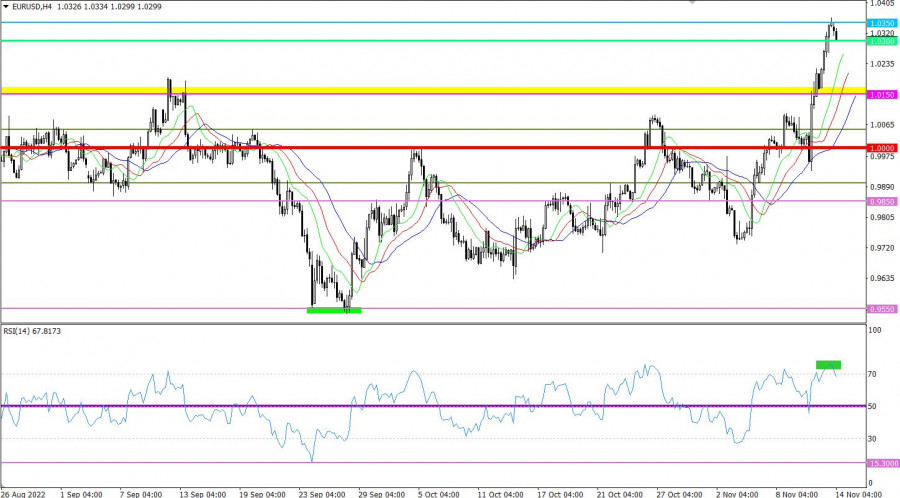Select green rectangle marker on RSI panel
Viewport: 900px width, 498px height.
[828, 364]
